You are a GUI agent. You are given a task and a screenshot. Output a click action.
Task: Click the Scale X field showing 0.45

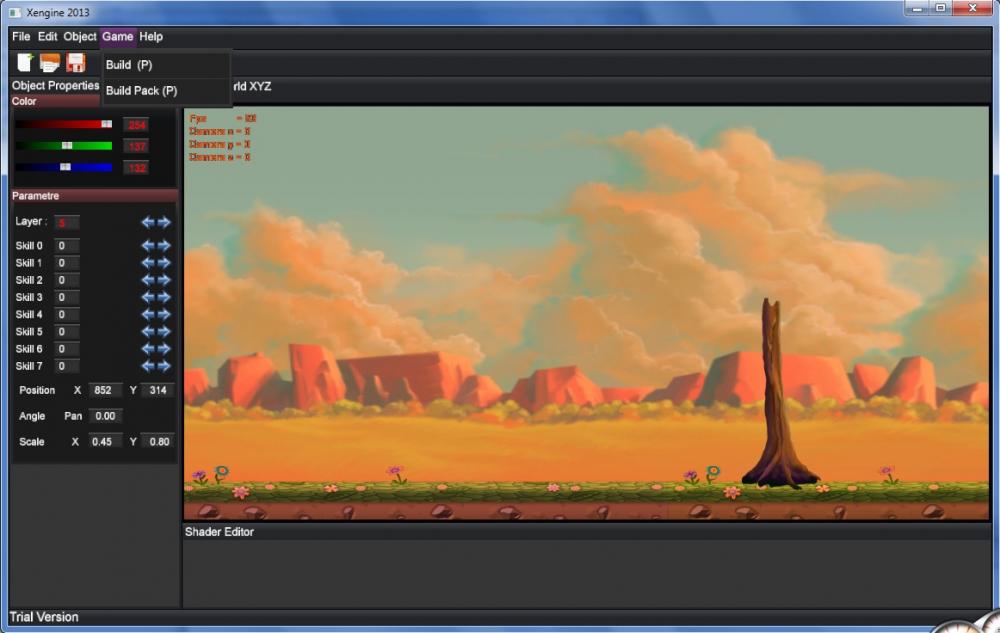click(x=105, y=441)
